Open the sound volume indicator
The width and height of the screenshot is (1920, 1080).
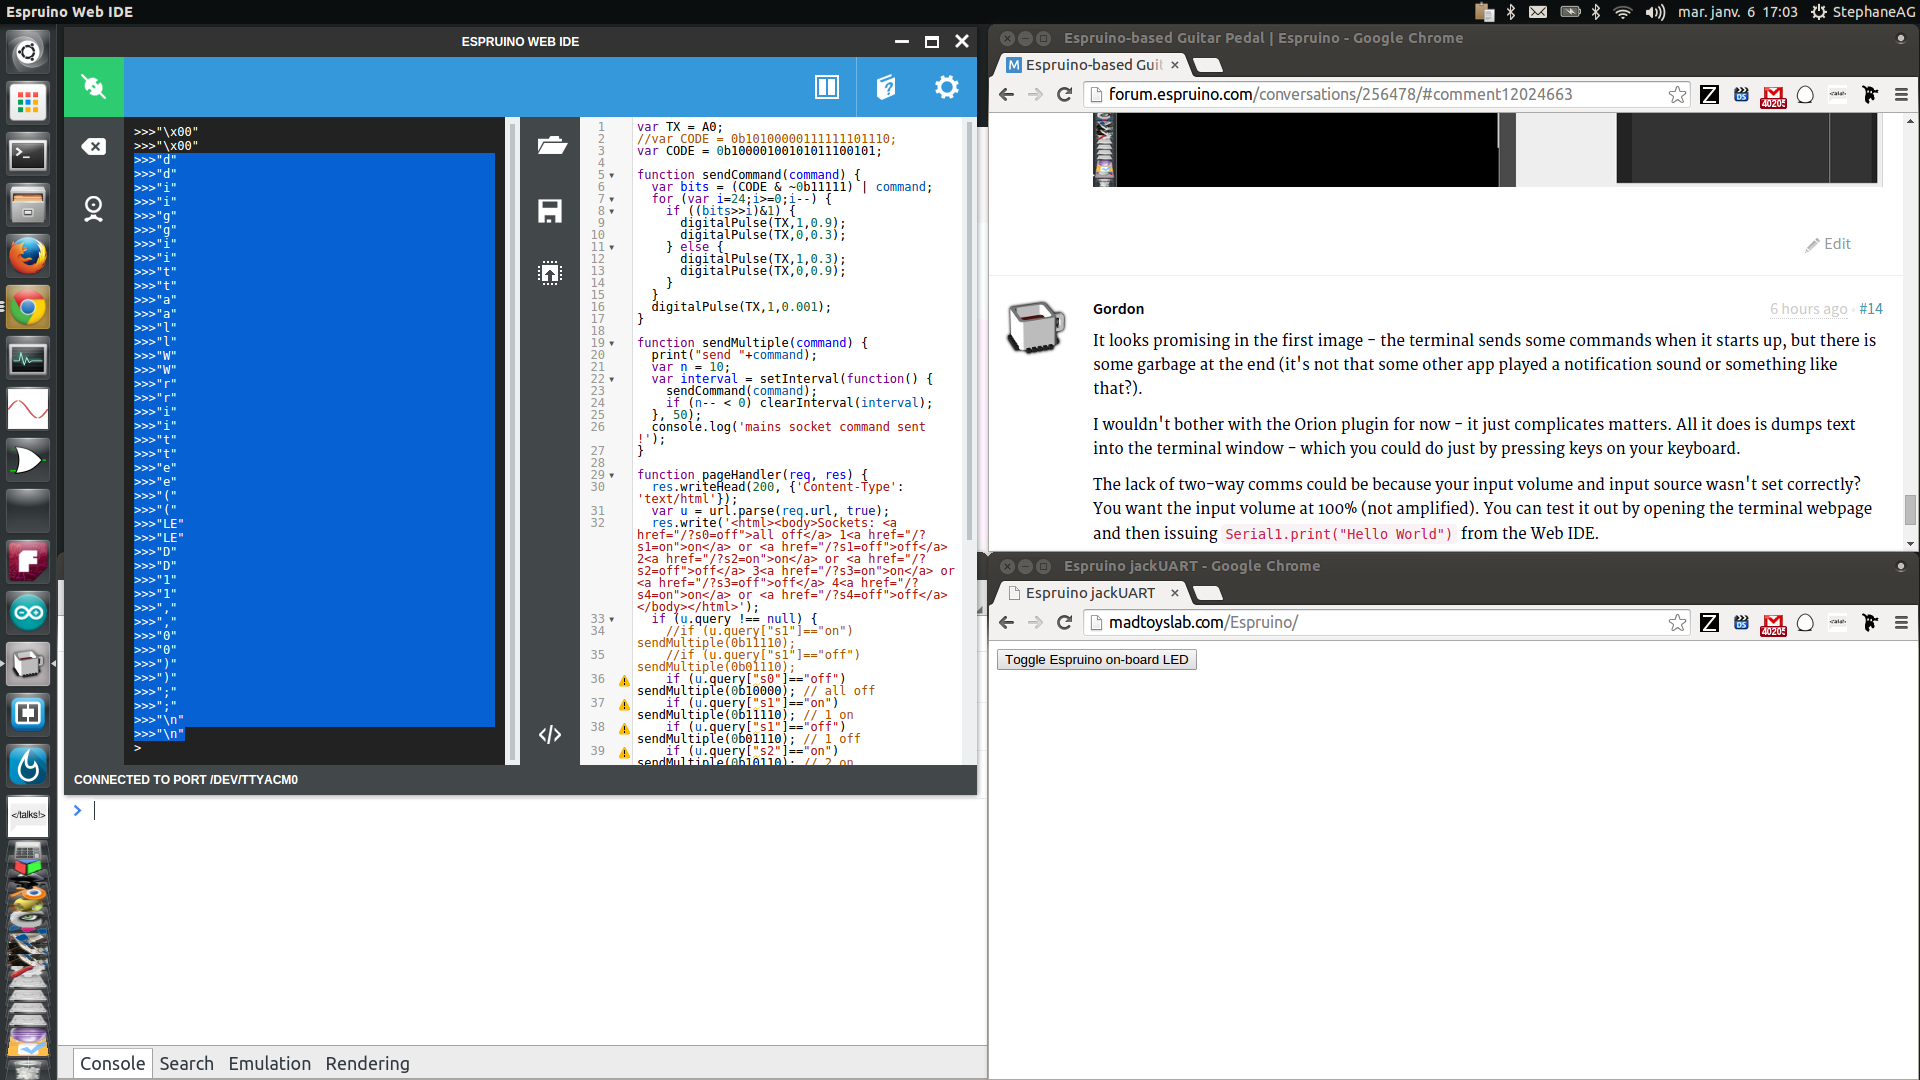tap(1655, 12)
